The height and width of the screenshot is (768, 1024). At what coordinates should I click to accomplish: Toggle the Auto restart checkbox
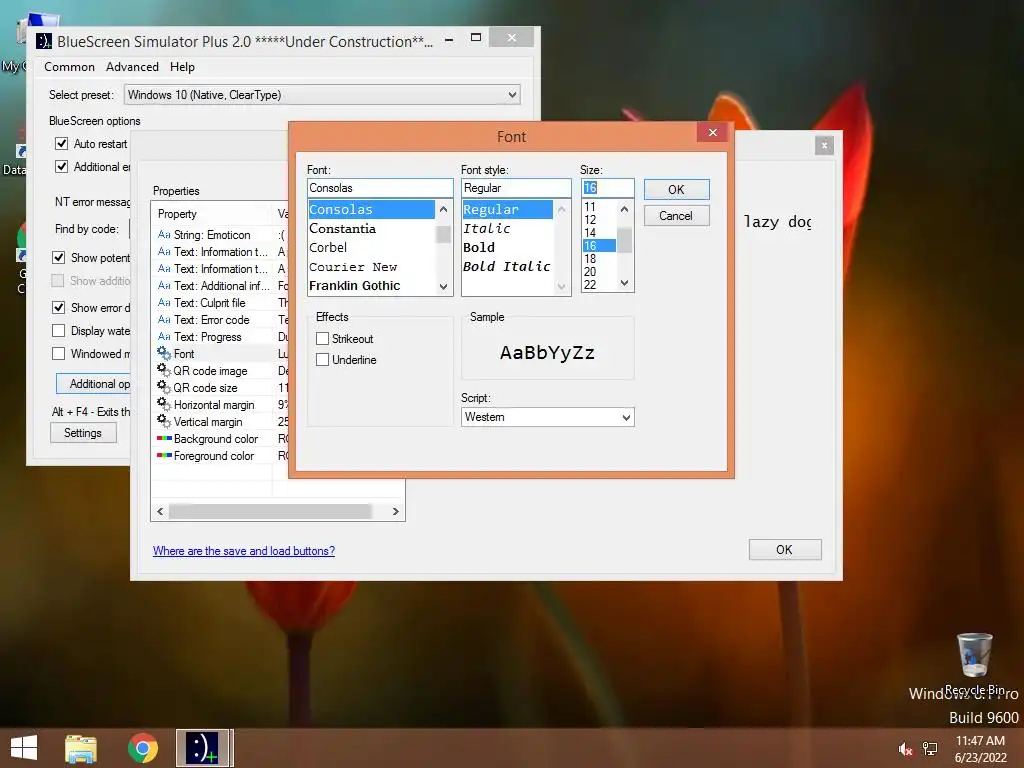click(61, 144)
